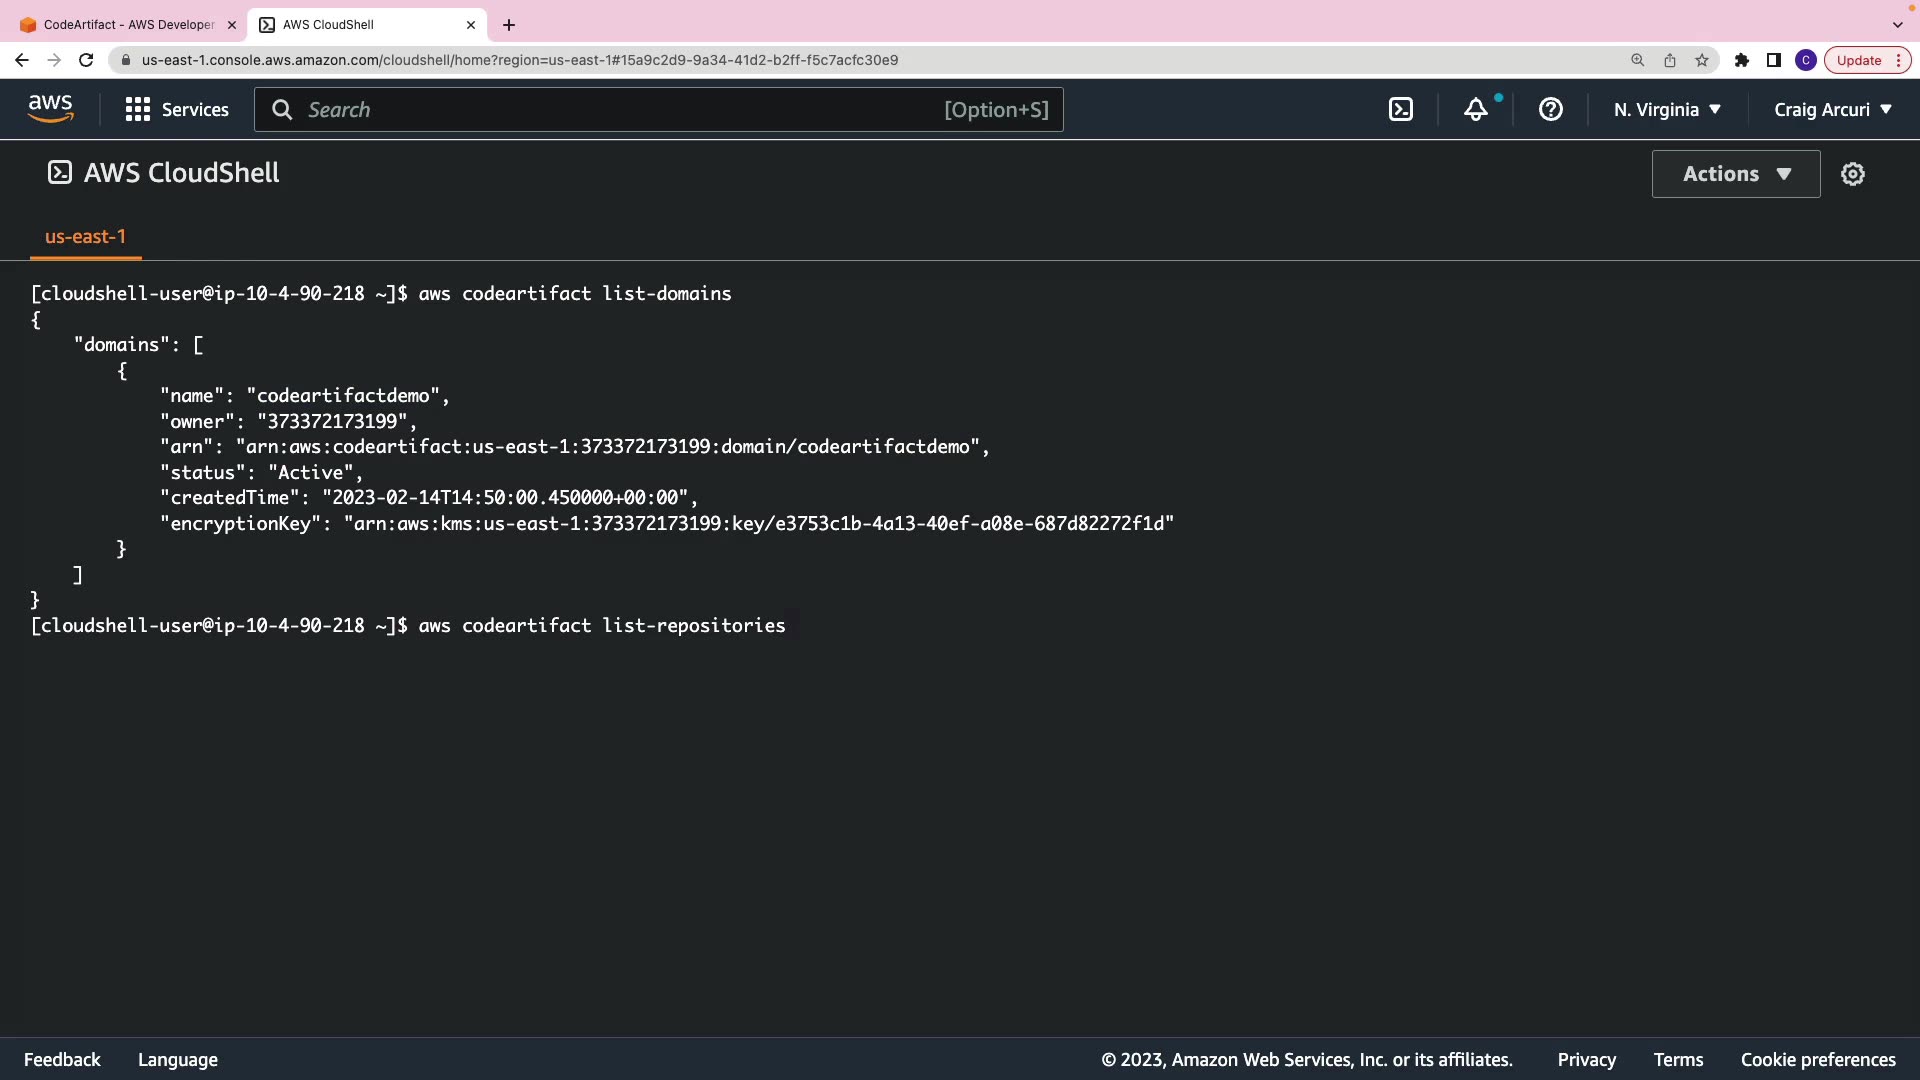Open a new browser tab
Image resolution: width=1920 pixels, height=1080 pixels.
[x=509, y=25]
